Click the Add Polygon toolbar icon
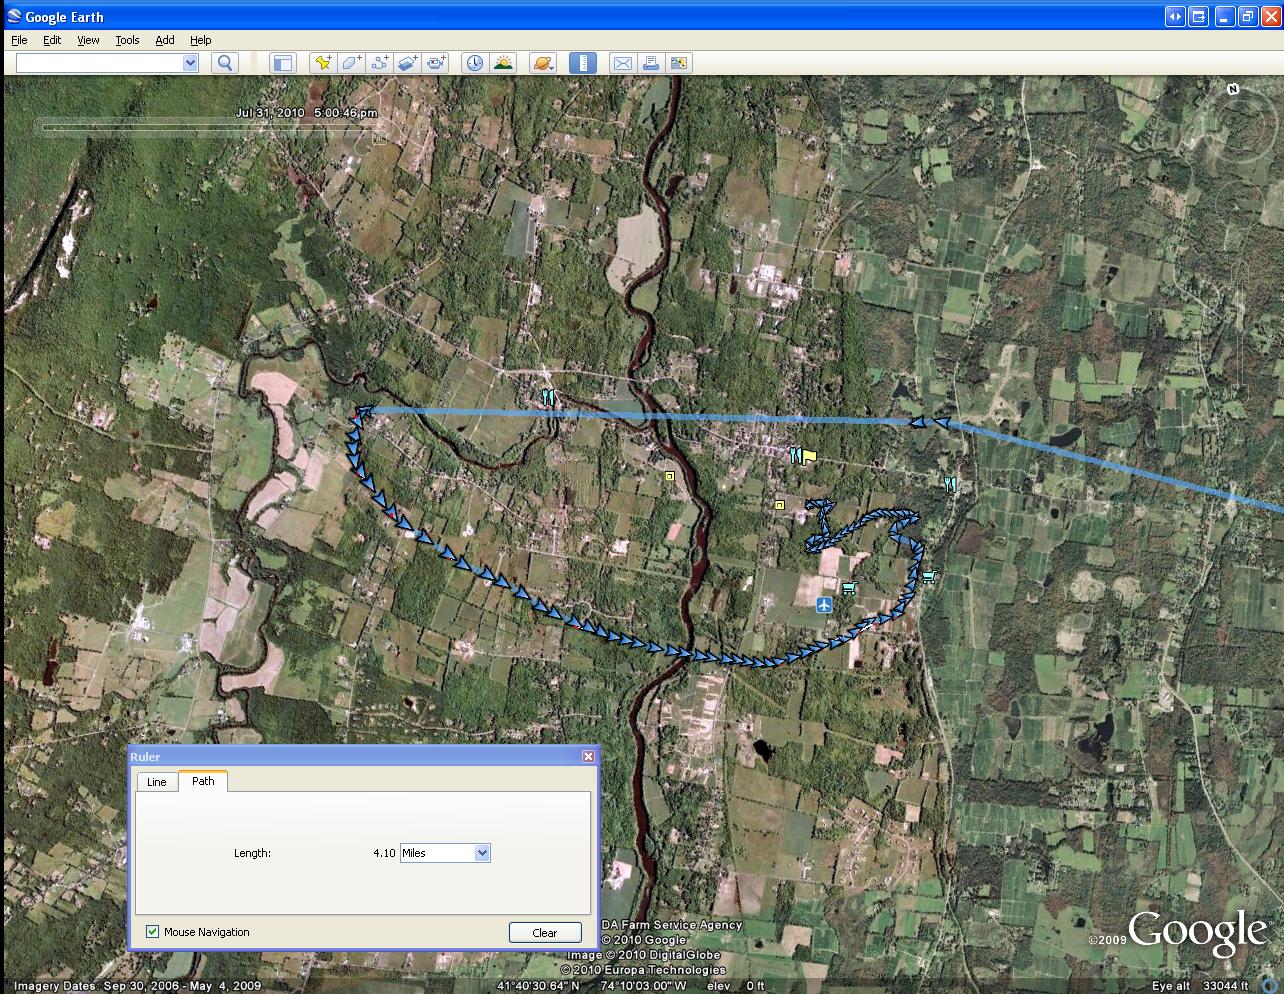The width and height of the screenshot is (1284, 994). (x=351, y=63)
